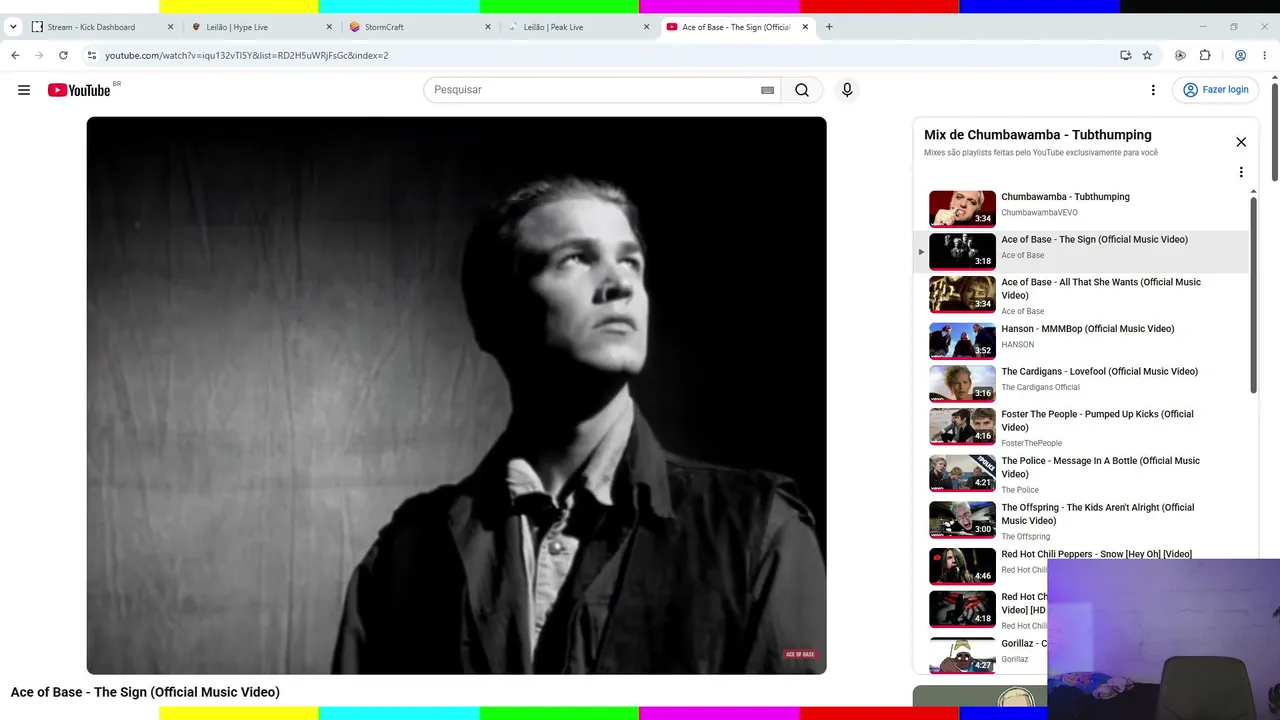Image resolution: width=1280 pixels, height=720 pixels.
Task: Close the StormCraft tab
Action: coord(488,27)
